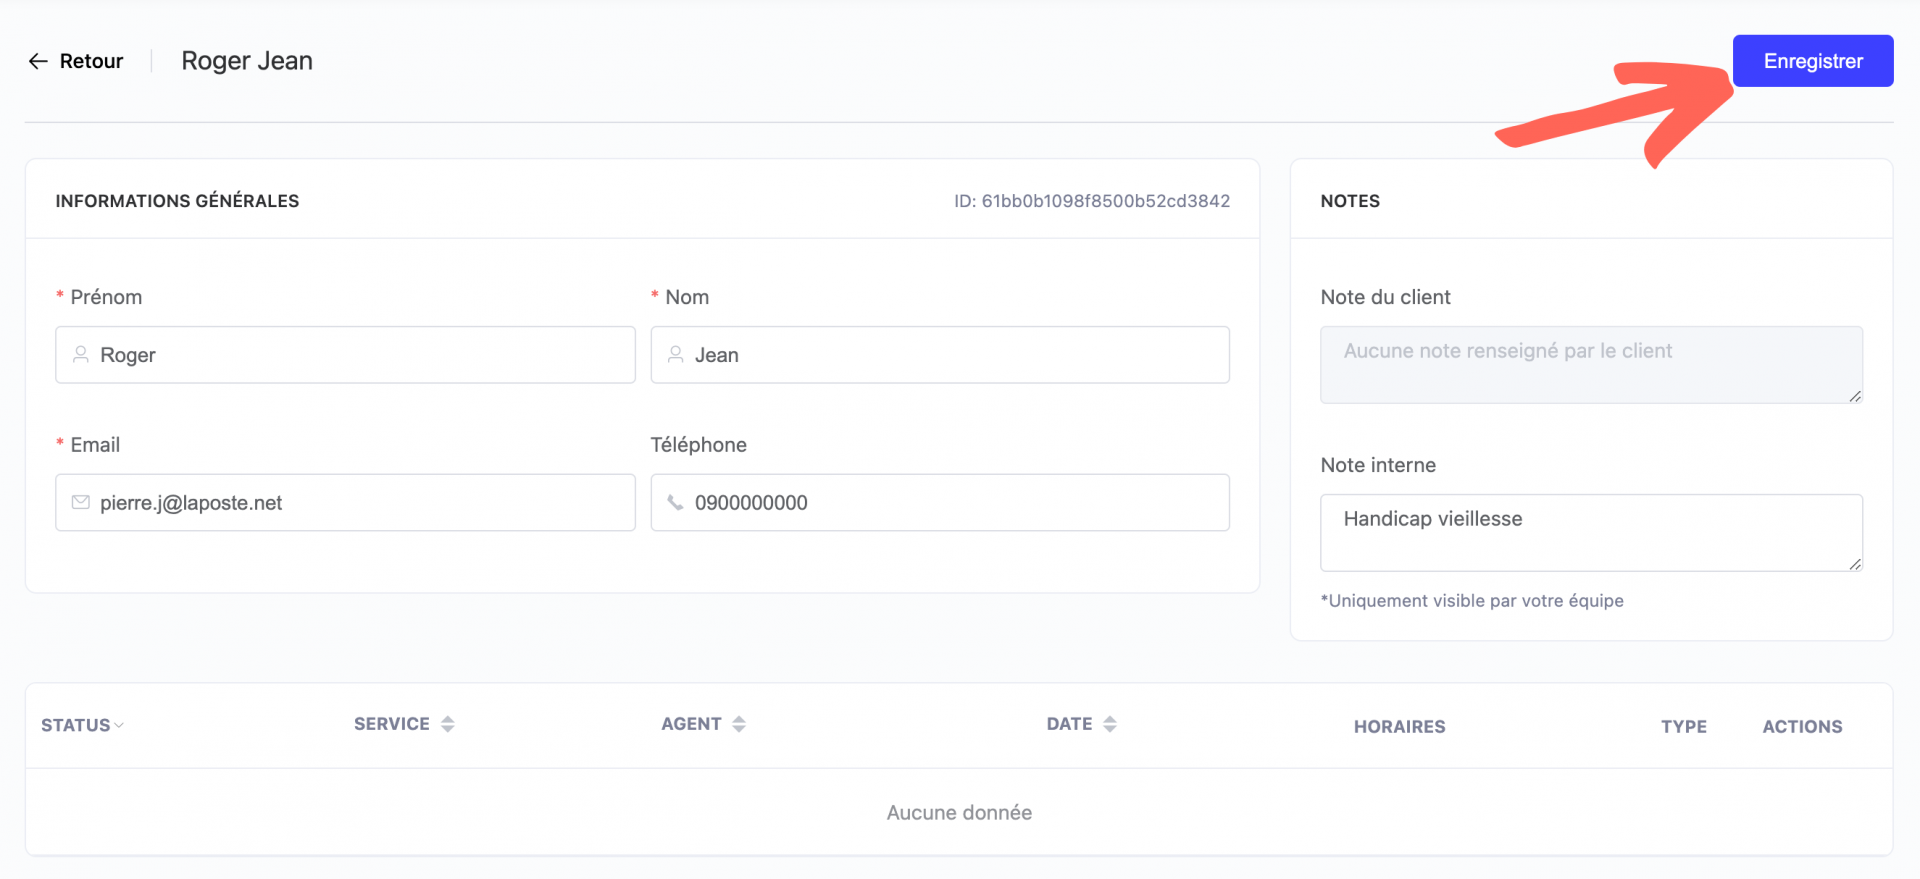The image size is (1920, 879).
Task: Select the client ID 61bb0b1098f8500b52cd3842 text
Action: coord(1092,201)
